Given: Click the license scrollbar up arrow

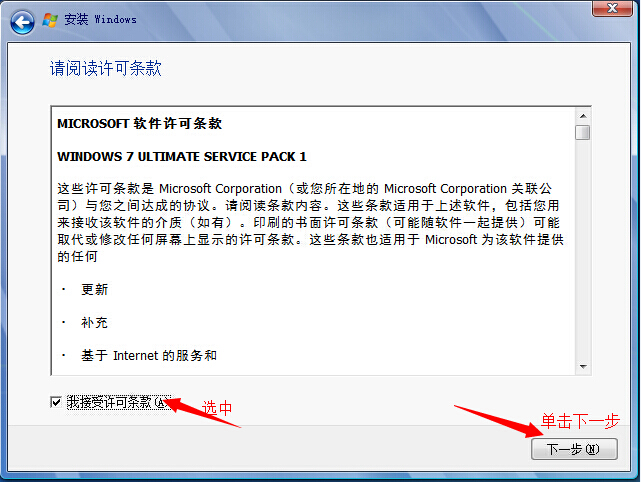Looking at the screenshot, I should (x=583, y=116).
